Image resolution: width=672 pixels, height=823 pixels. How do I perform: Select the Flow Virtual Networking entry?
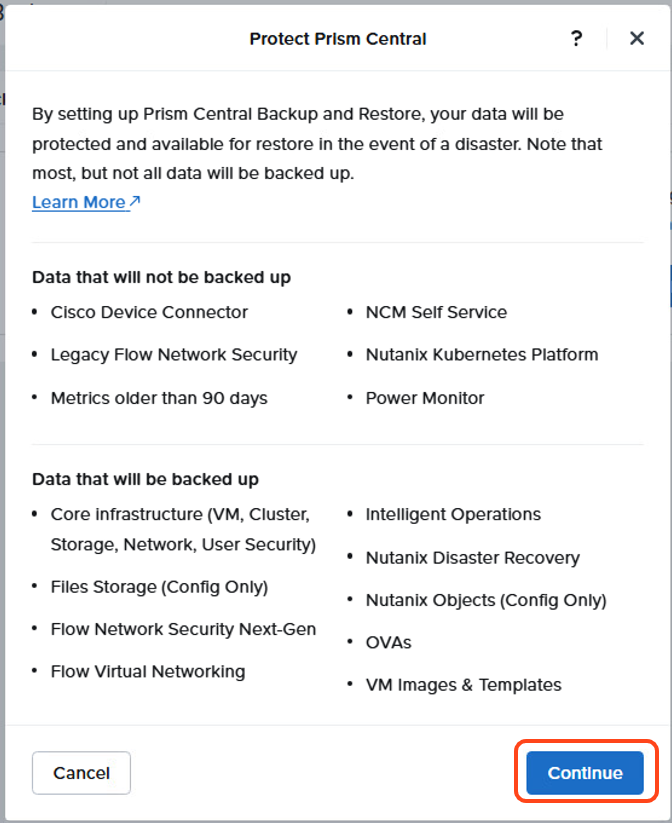[x=148, y=672]
